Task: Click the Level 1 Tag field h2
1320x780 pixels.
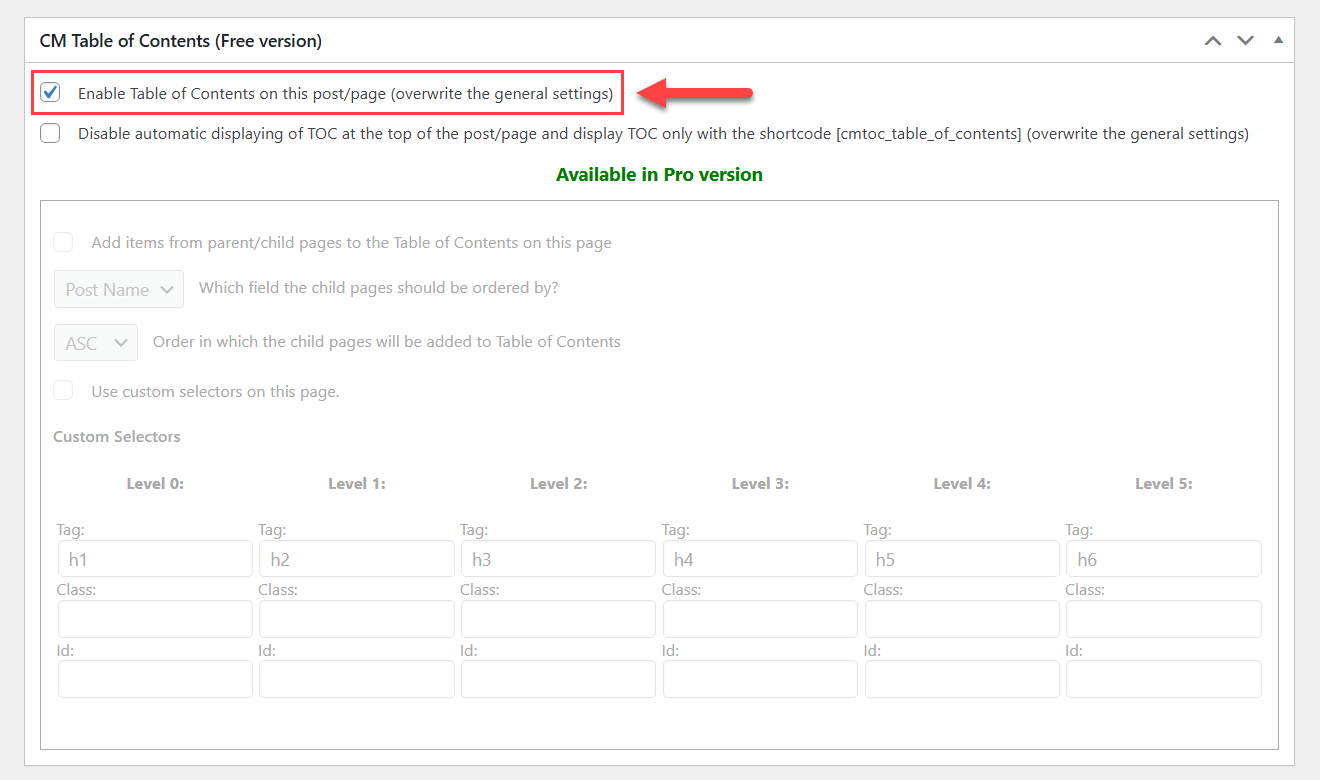Action: pyautogui.click(x=357, y=559)
